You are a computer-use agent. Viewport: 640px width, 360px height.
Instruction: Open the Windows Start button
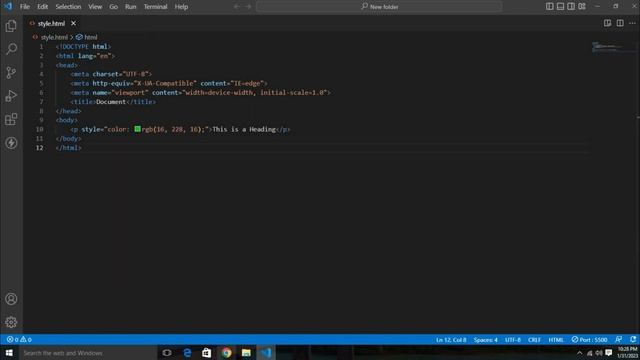(x=9, y=353)
